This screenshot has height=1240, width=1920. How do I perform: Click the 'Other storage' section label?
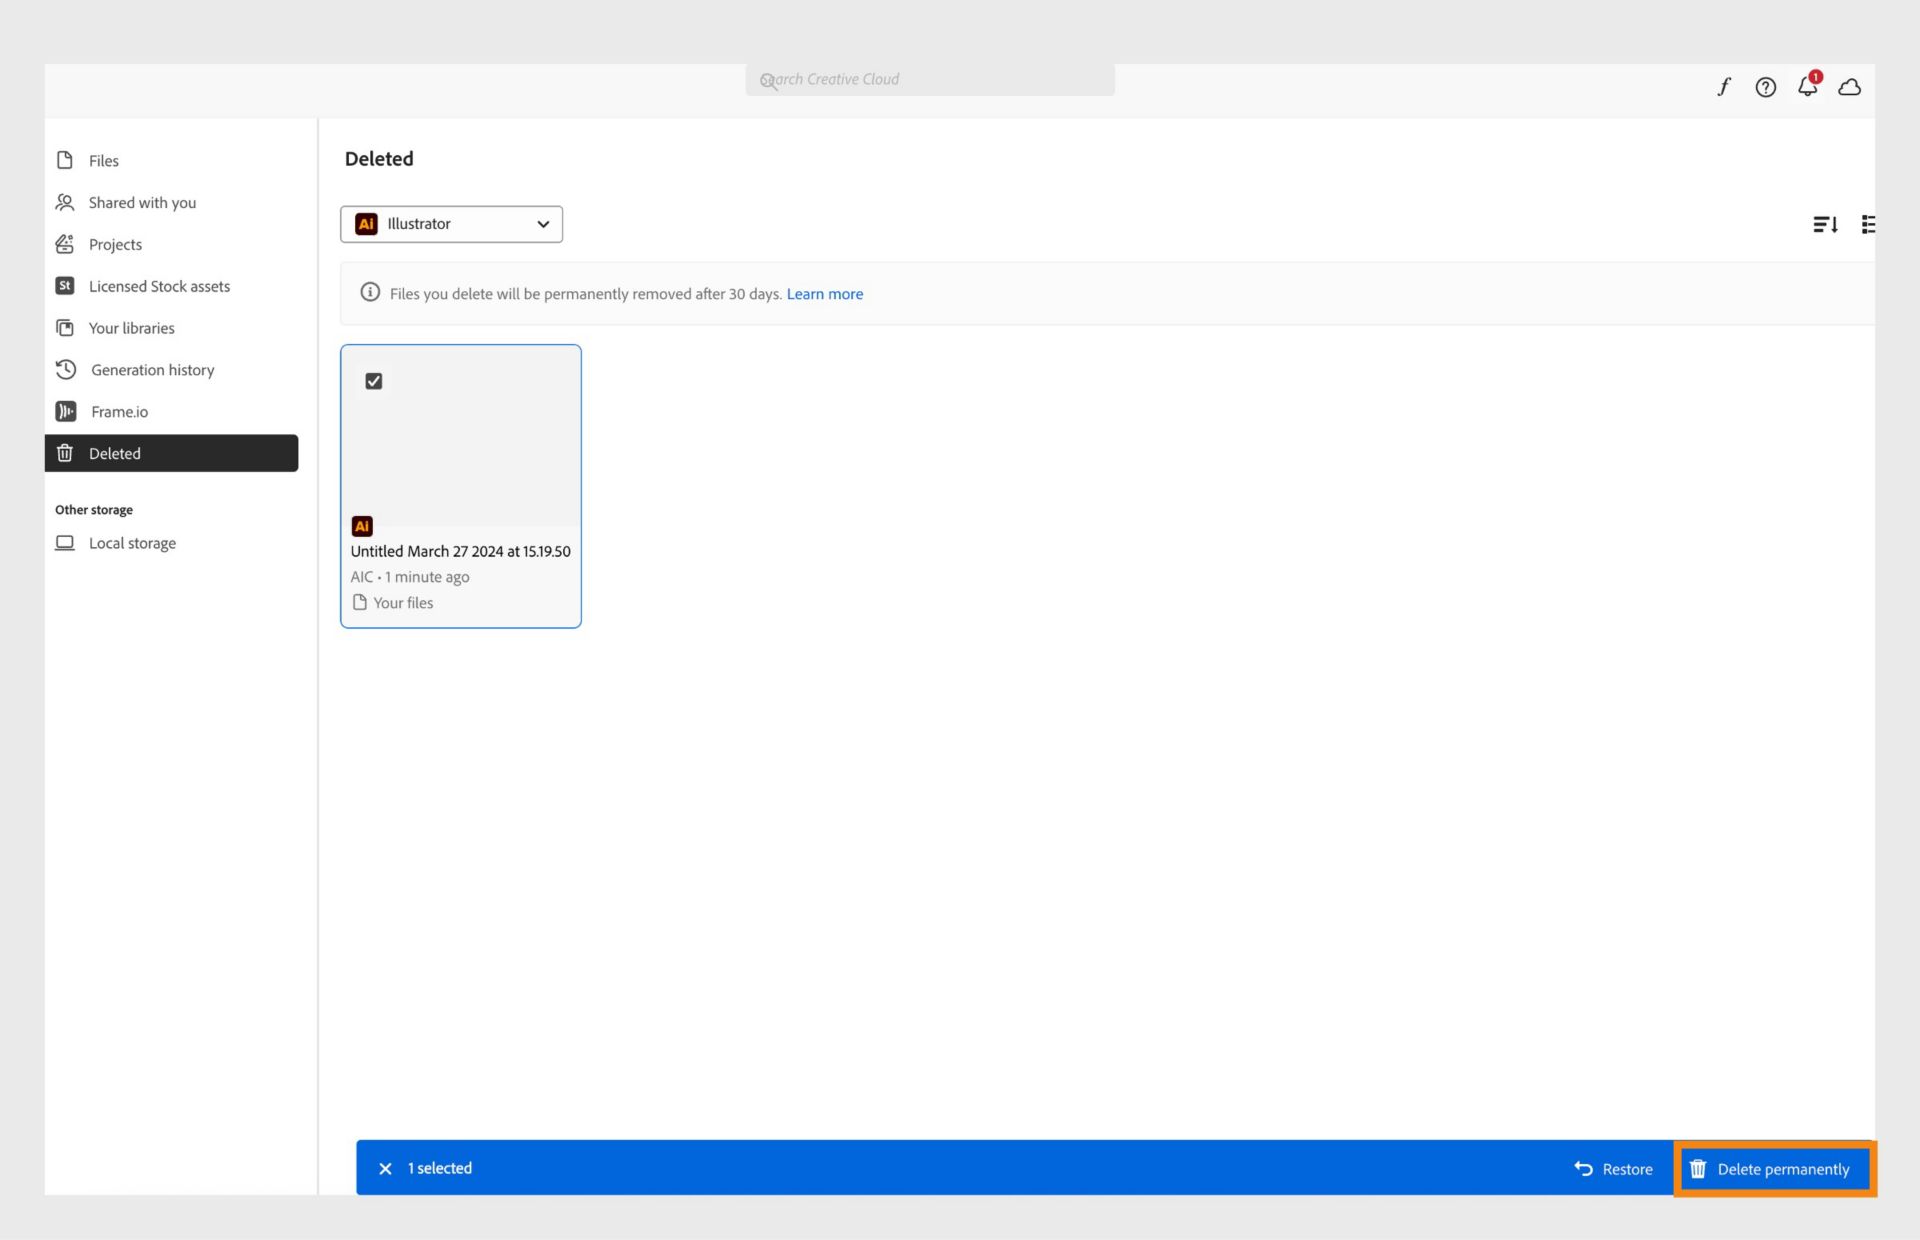coord(94,510)
